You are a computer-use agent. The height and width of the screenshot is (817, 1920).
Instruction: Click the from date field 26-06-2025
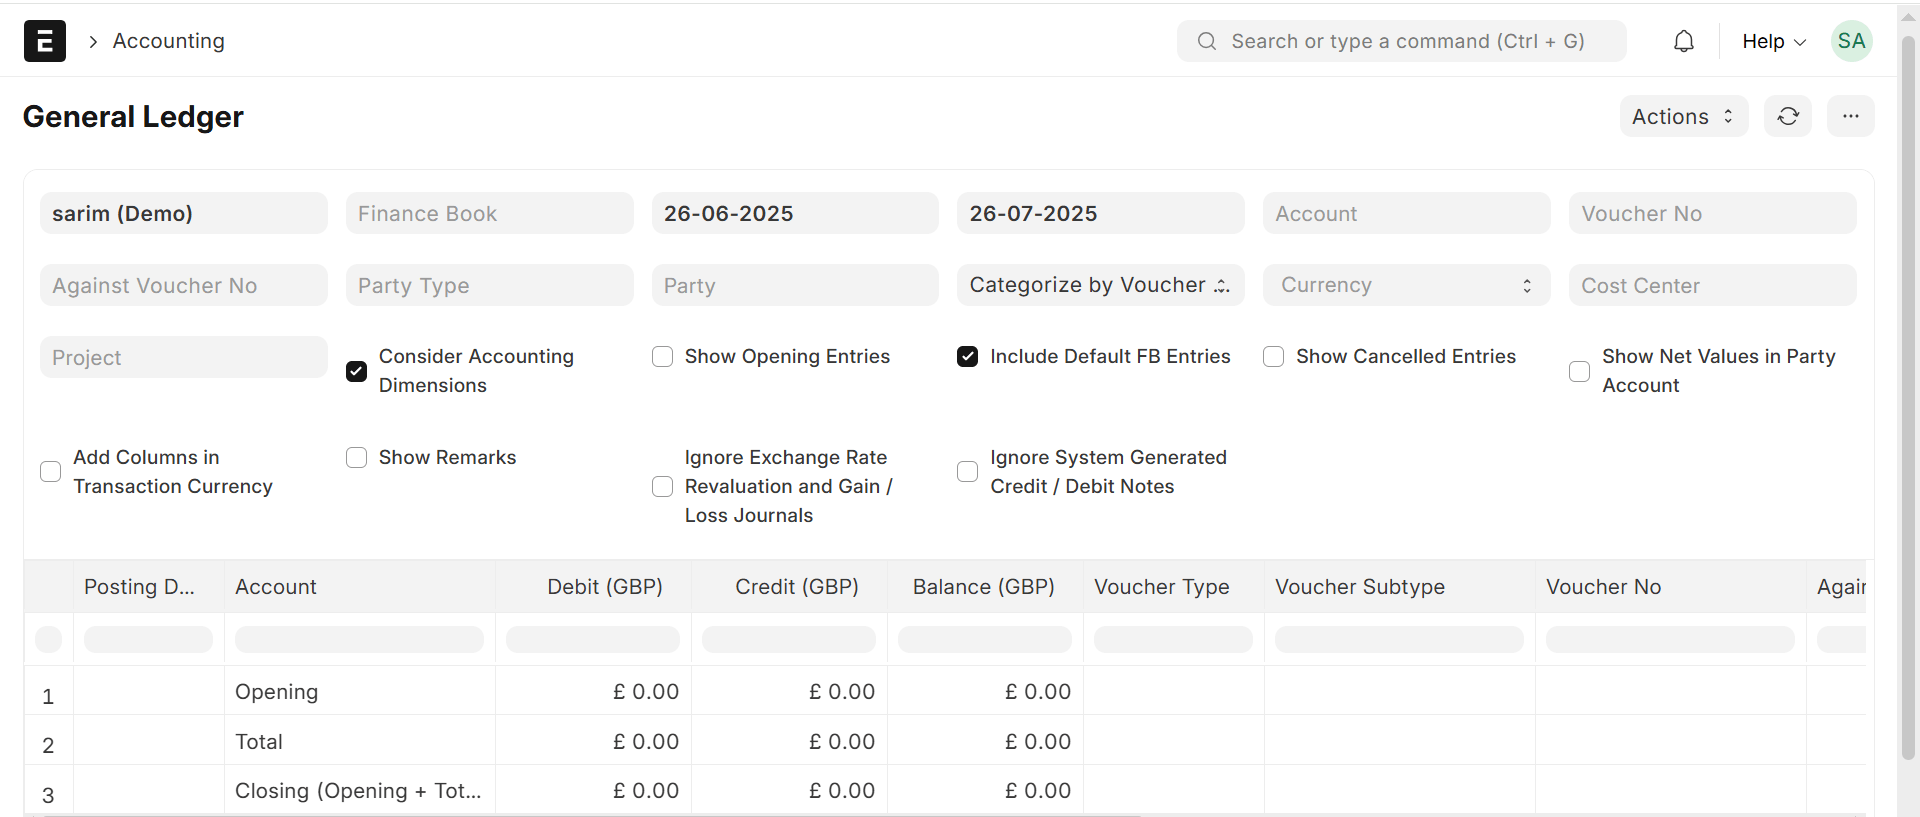[795, 213]
